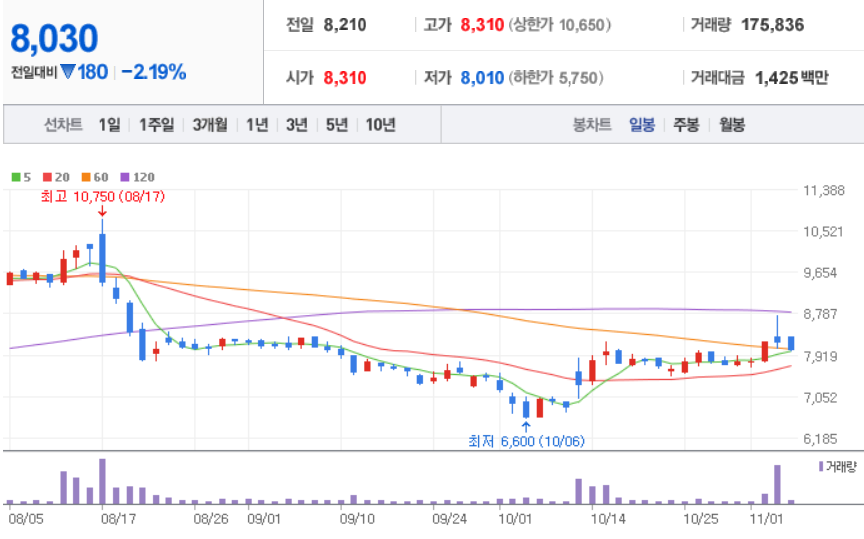Click the purple 120-day moving average legend
The width and height of the screenshot is (864, 539).
(x=137, y=177)
